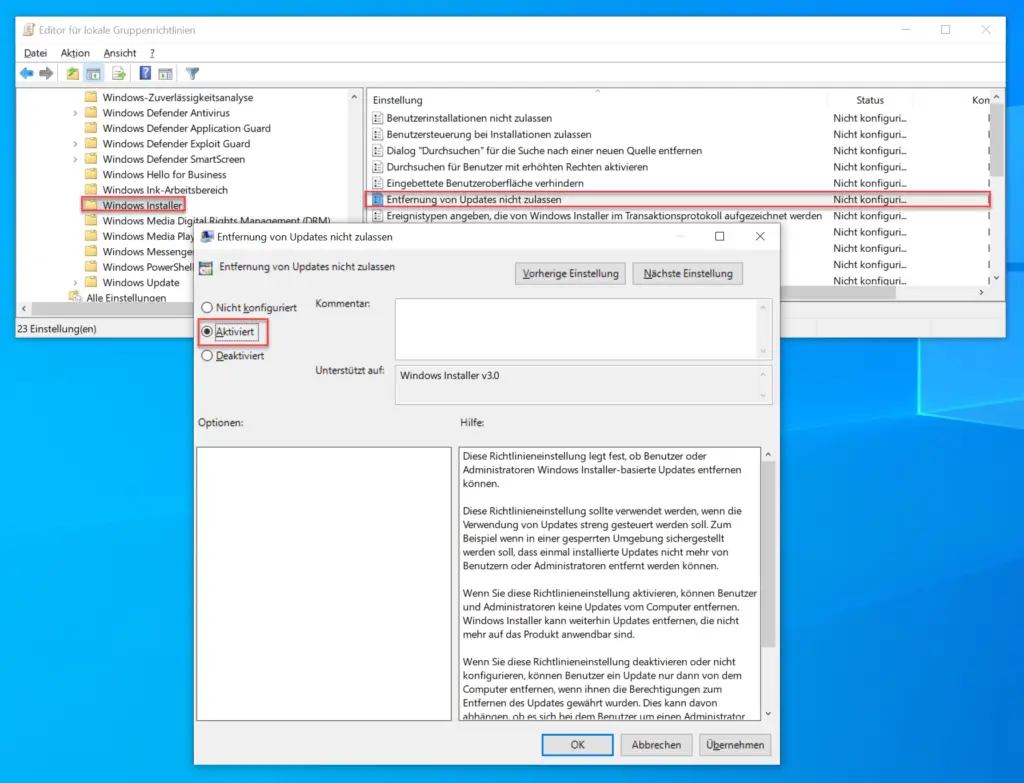
Task: Open help with the question mark icon
Action: click(145, 73)
